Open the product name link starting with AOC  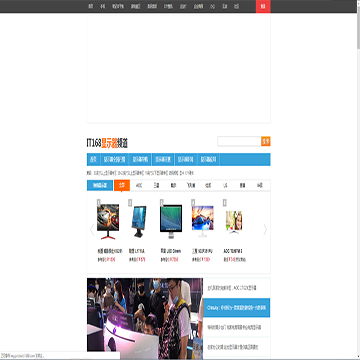coord(233,251)
